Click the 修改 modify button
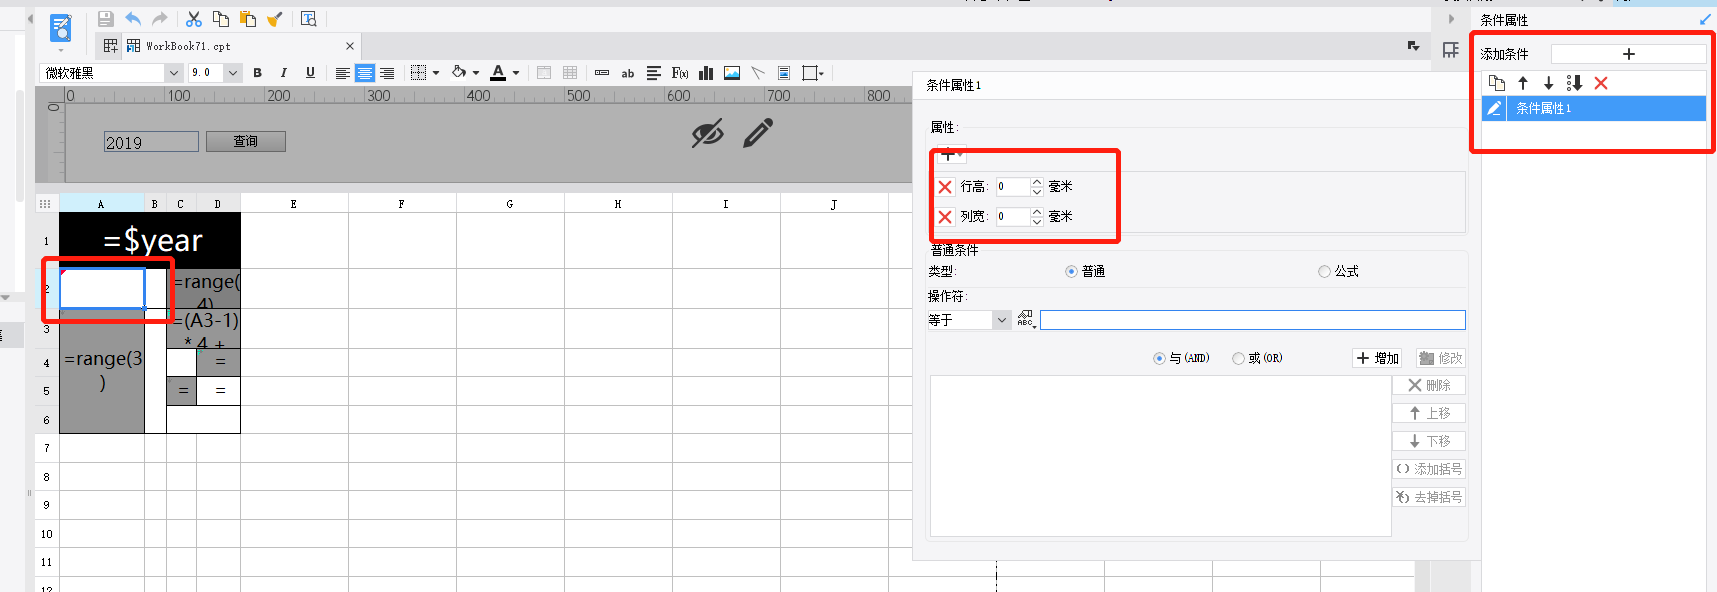Screen dimensions: 1717x592 (x=1441, y=358)
